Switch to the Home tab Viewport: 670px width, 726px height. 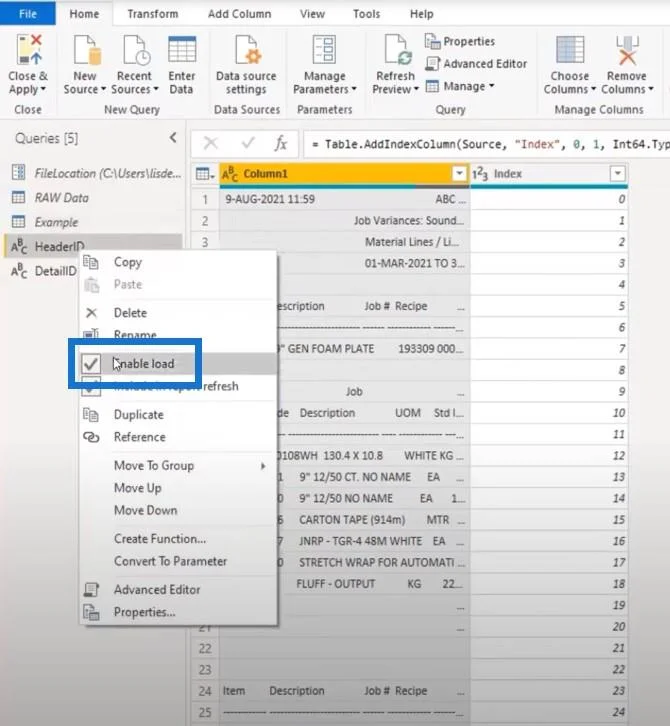click(x=84, y=14)
